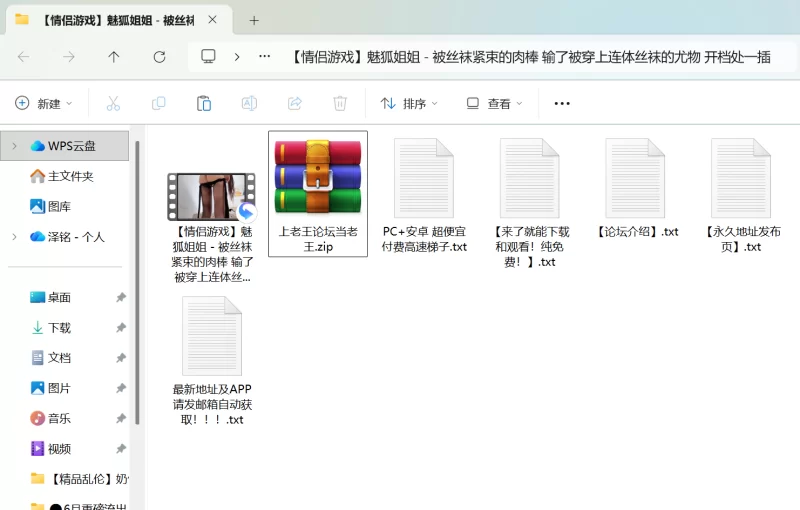The height and width of the screenshot is (510, 800).
Task: Navigate back with the left arrow
Action: click(24, 57)
